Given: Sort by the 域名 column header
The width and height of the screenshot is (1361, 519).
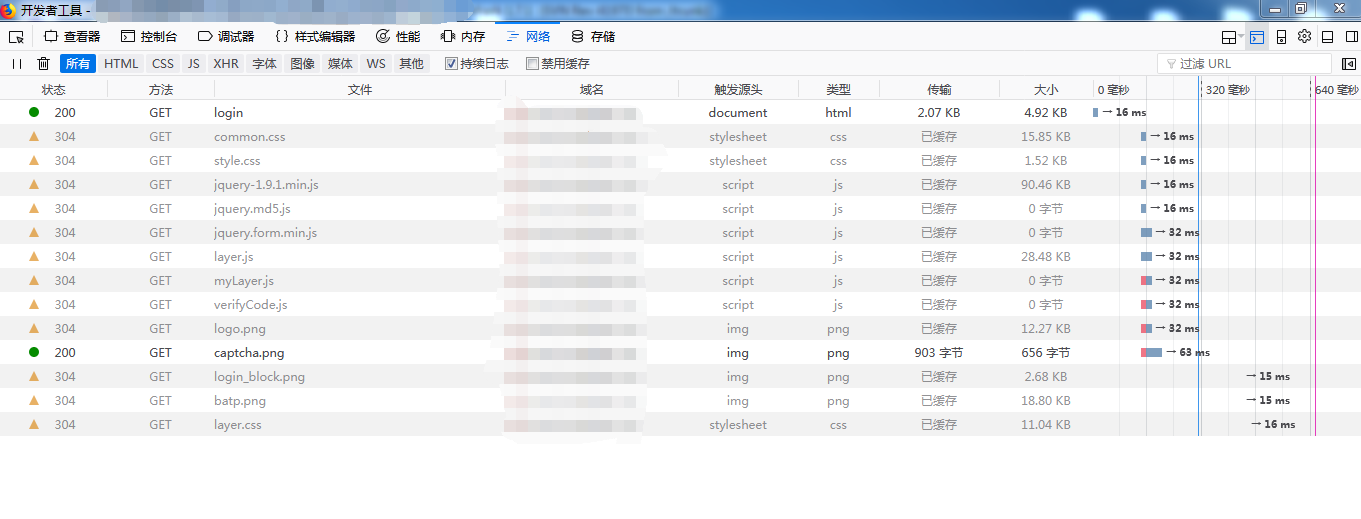Looking at the screenshot, I should (x=592, y=89).
